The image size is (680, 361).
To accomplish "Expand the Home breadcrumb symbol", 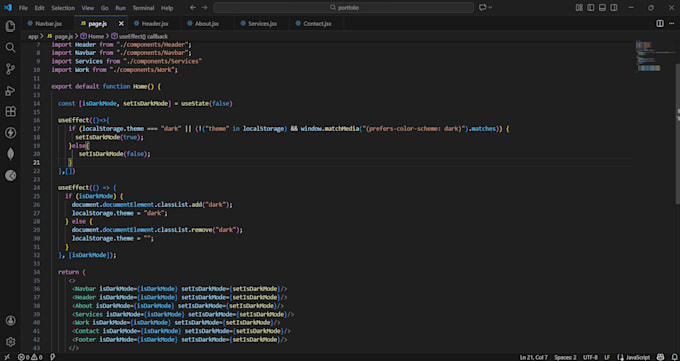I will [92, 36].
